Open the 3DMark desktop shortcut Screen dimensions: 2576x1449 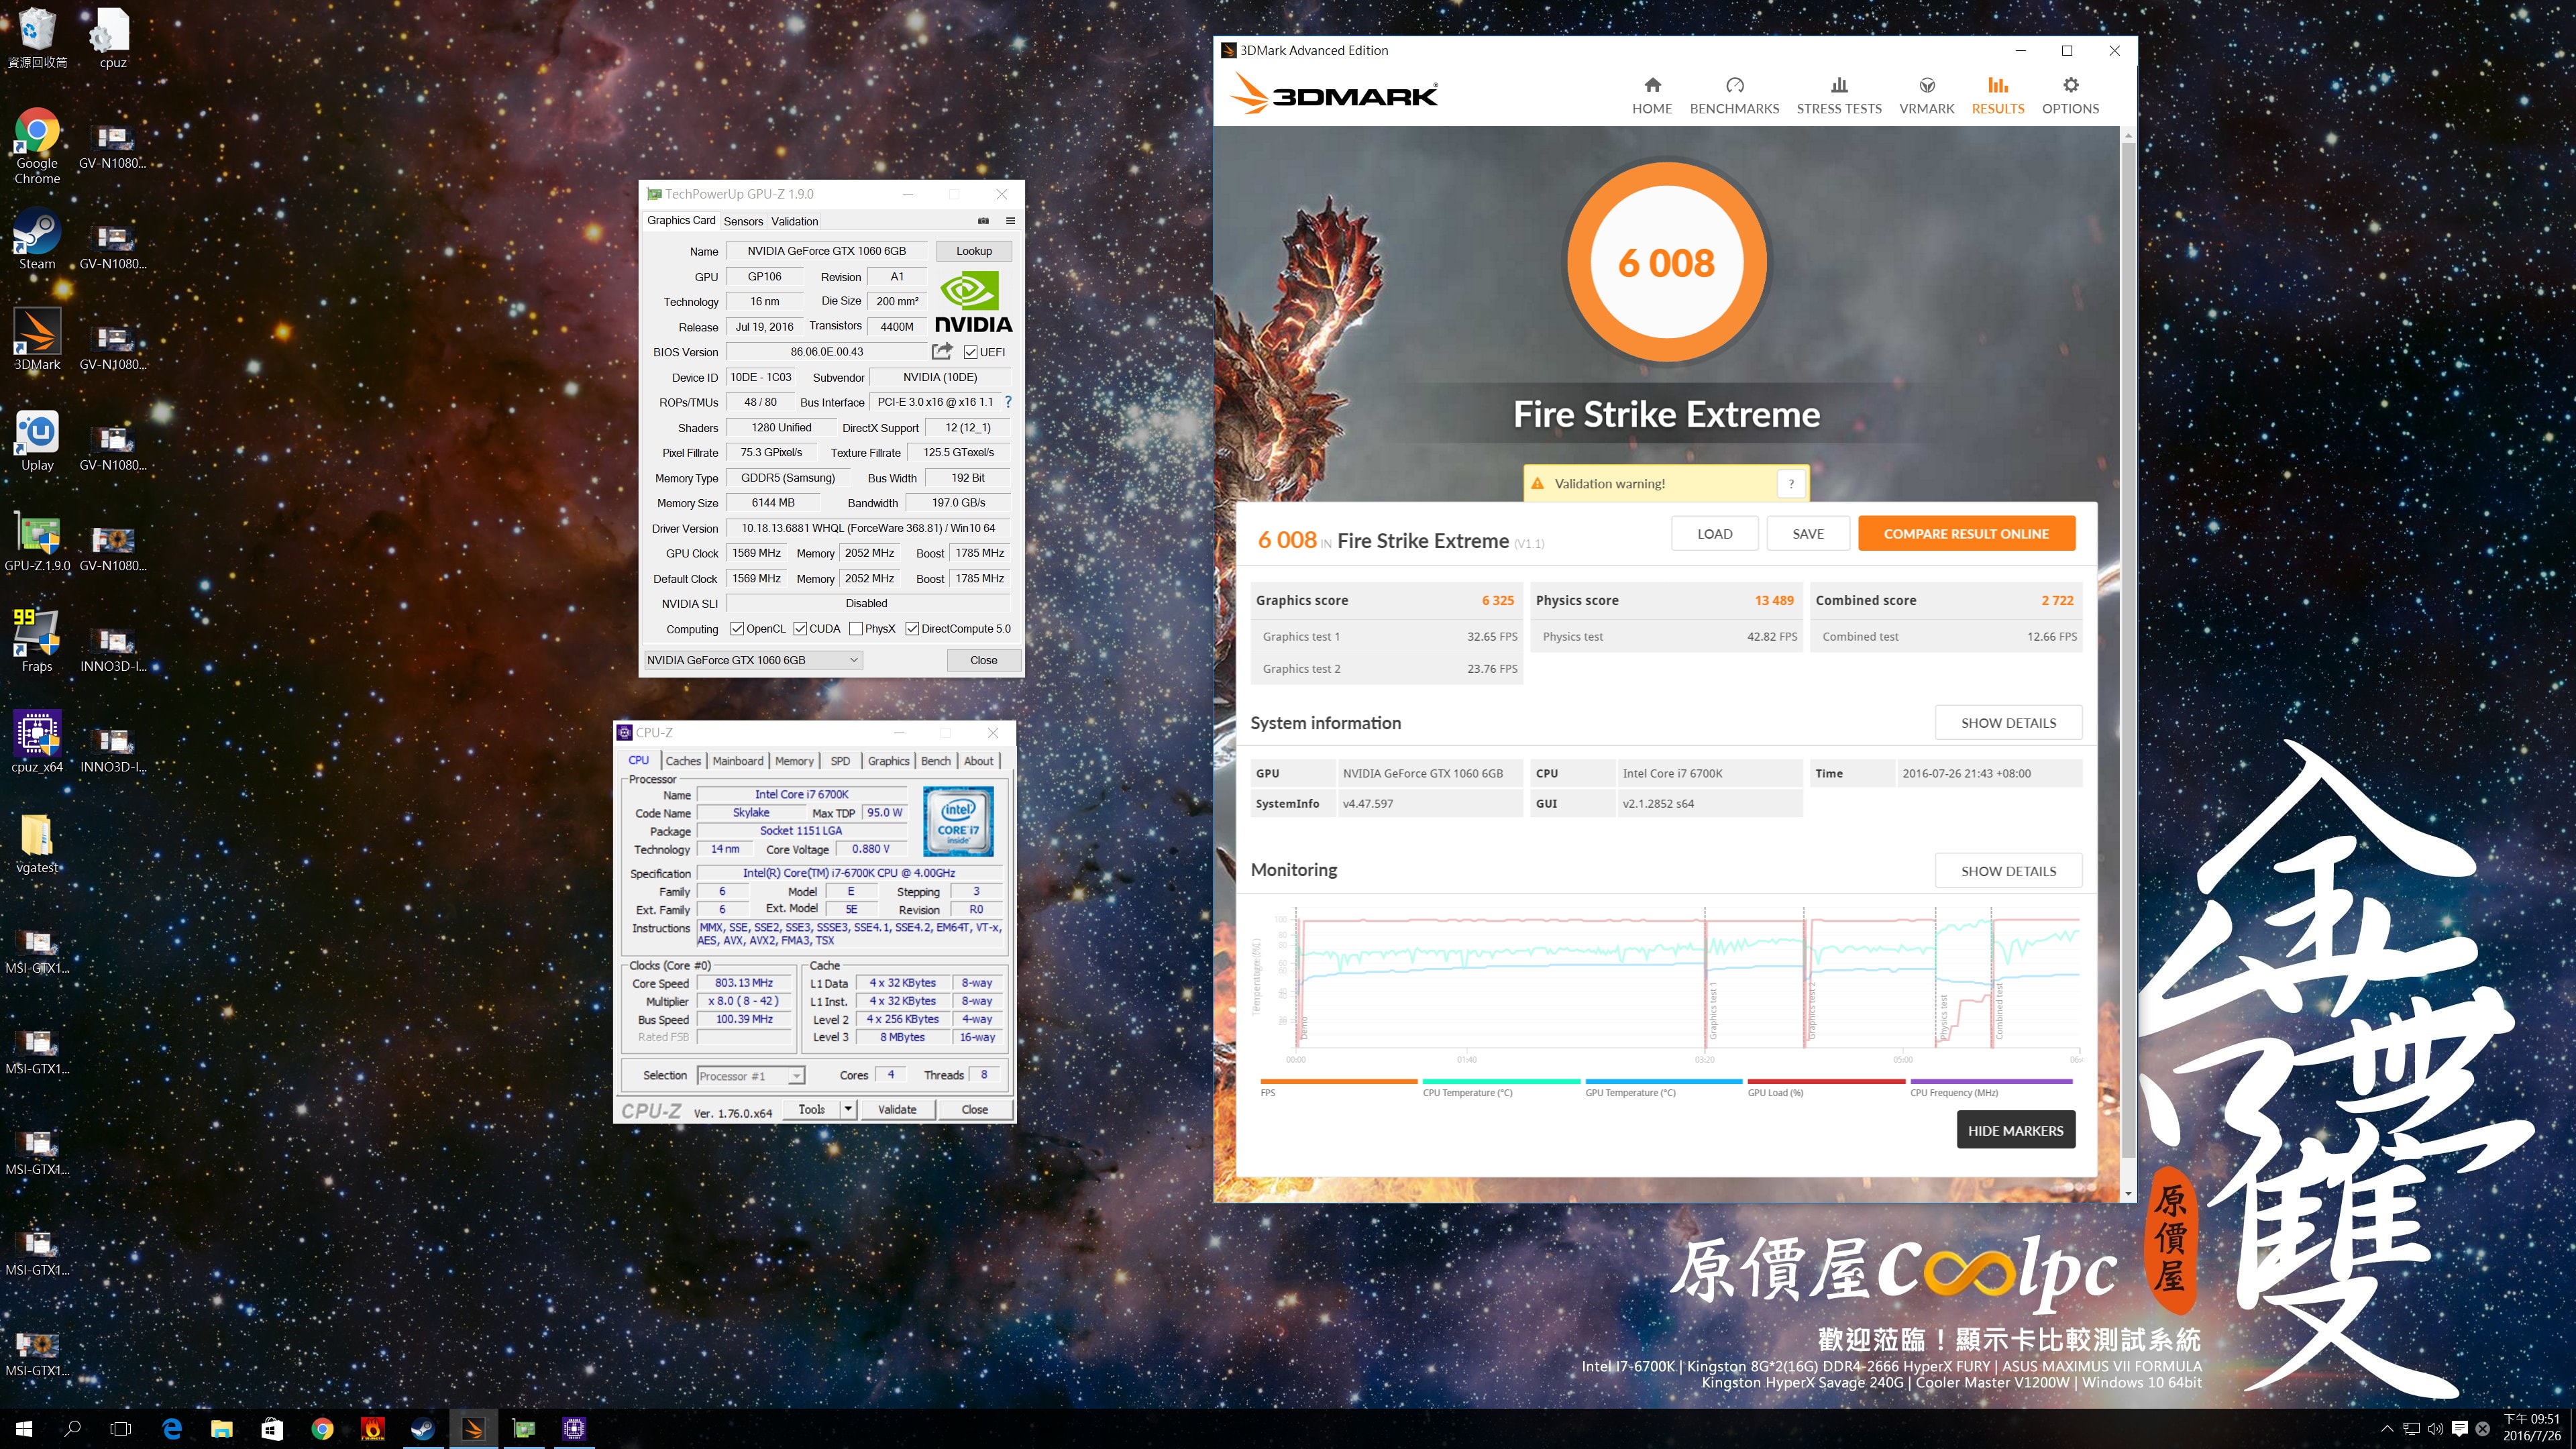[37, 339]
